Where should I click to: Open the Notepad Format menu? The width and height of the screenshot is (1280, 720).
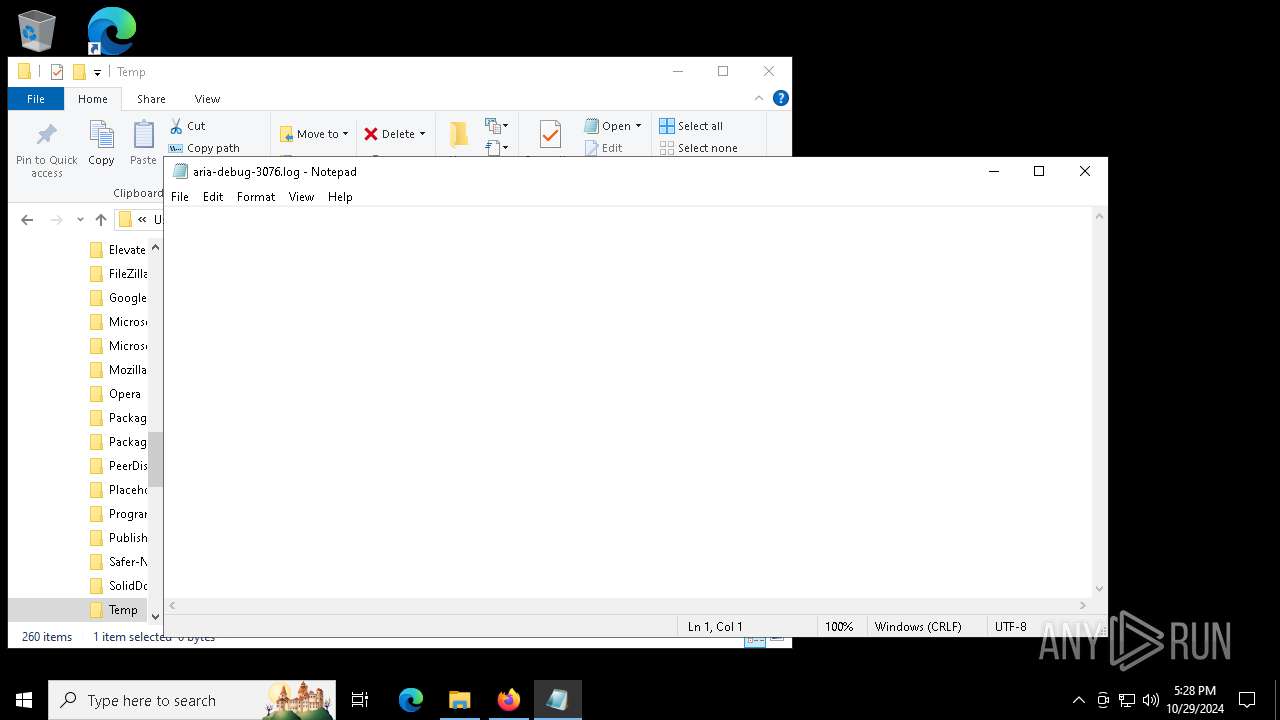(x=256, y=197)
